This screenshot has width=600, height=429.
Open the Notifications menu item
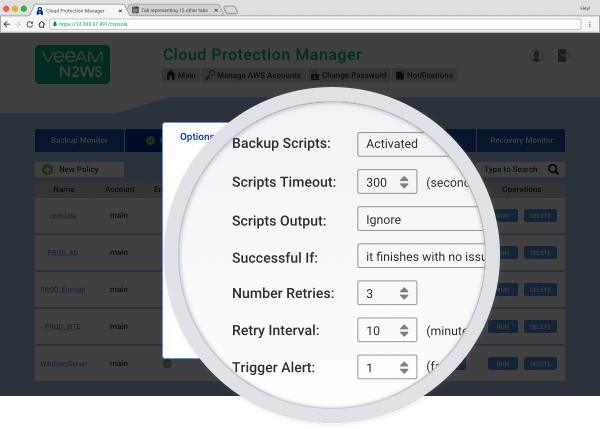point(424,75)
